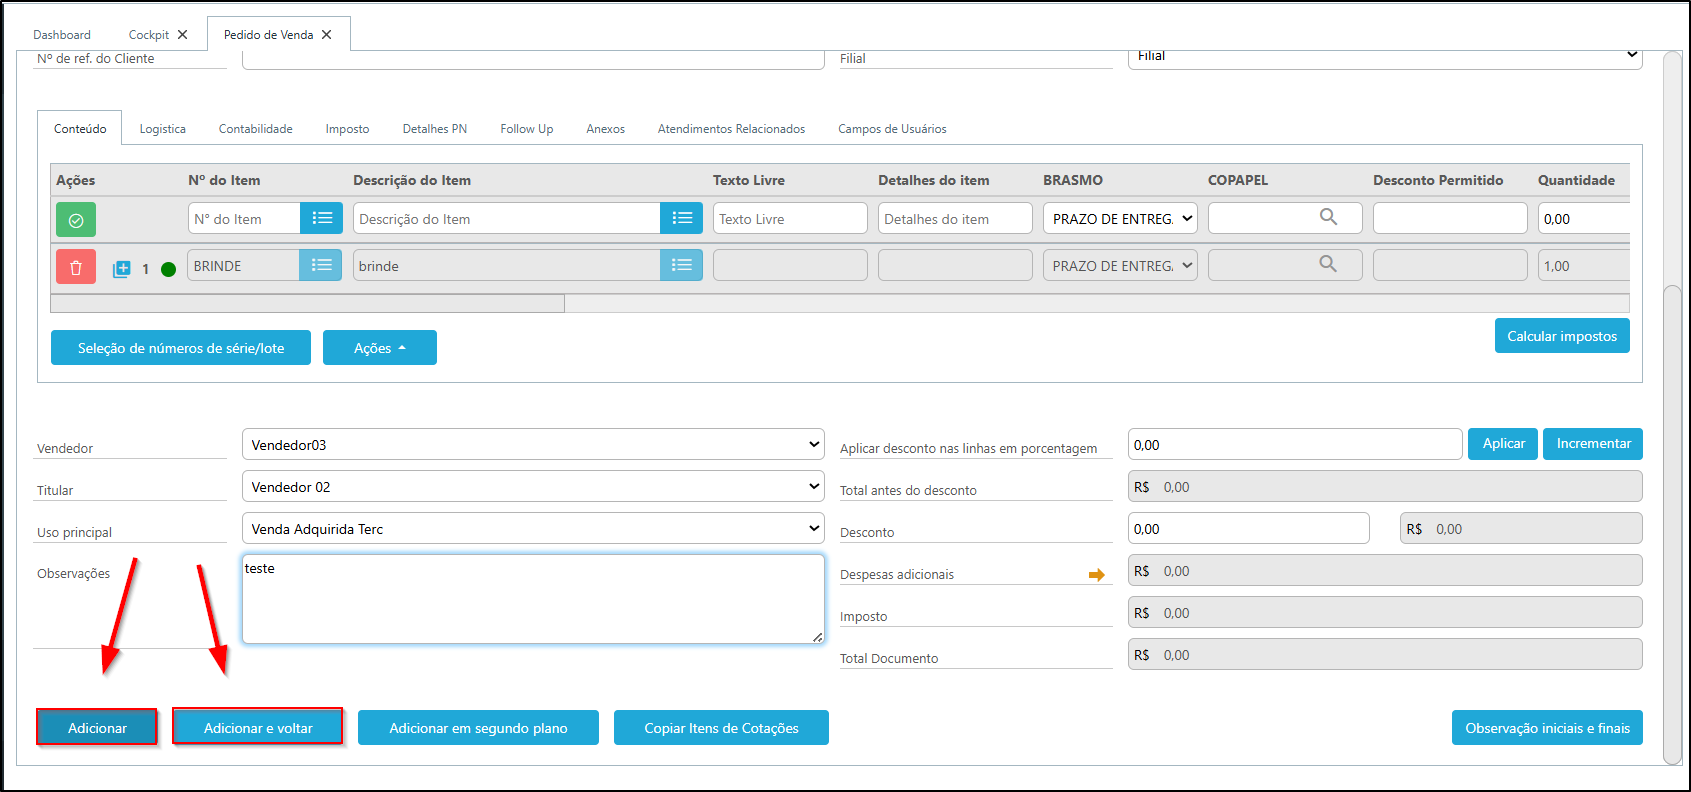
Task: Click the Nº de ref. do Cliente field
Action: pos(533,58)
